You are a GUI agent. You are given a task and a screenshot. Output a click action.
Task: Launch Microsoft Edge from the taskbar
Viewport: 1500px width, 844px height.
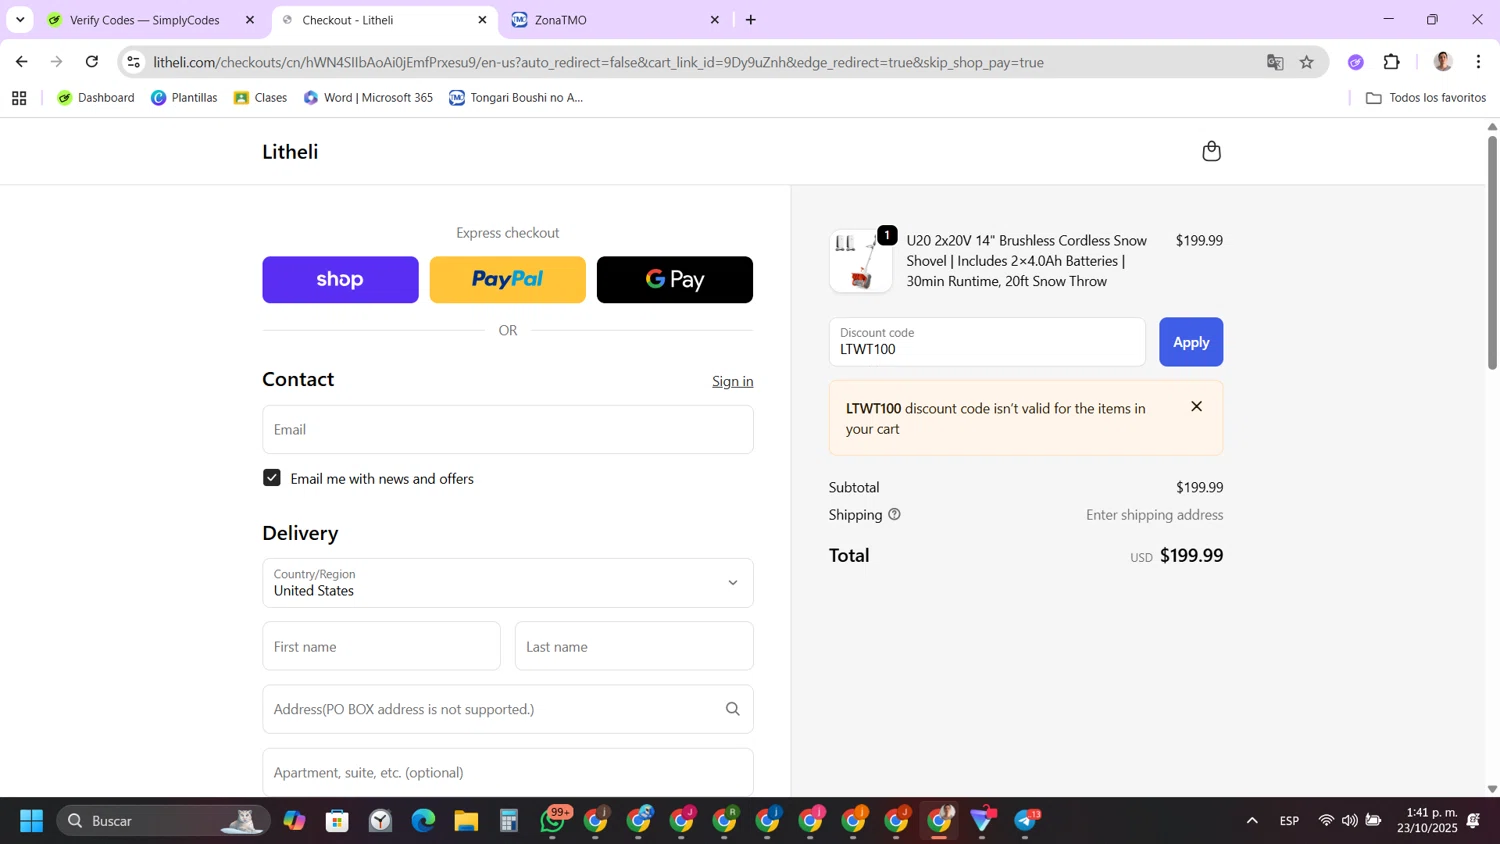pos(423,821)
